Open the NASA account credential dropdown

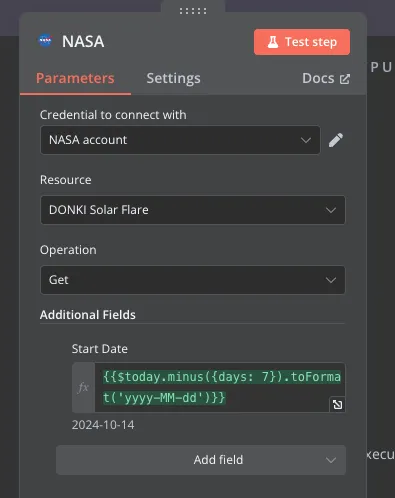180,140
